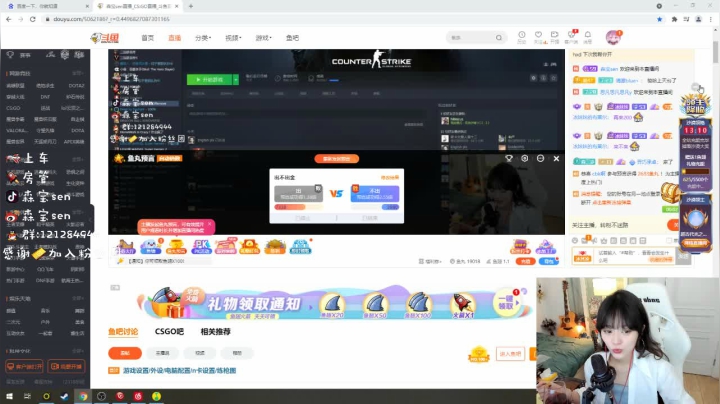Open the 鱼吧 navigation item
720x404 pixels.
[x=292, y=38]
